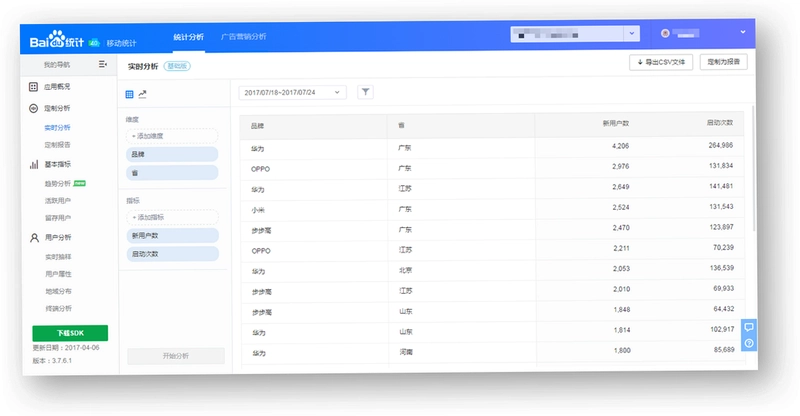
Task: Open the feedback chat bubble icon
Action: click(x=748, y=327)
